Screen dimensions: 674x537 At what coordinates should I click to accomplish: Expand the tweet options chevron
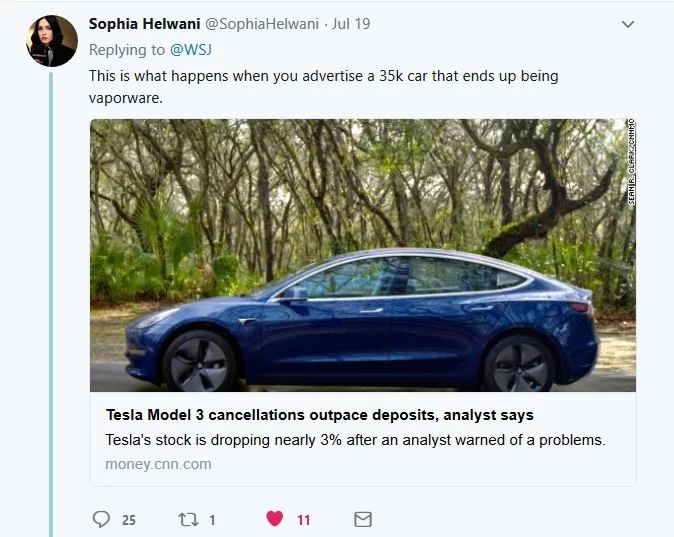coord(628,24)
